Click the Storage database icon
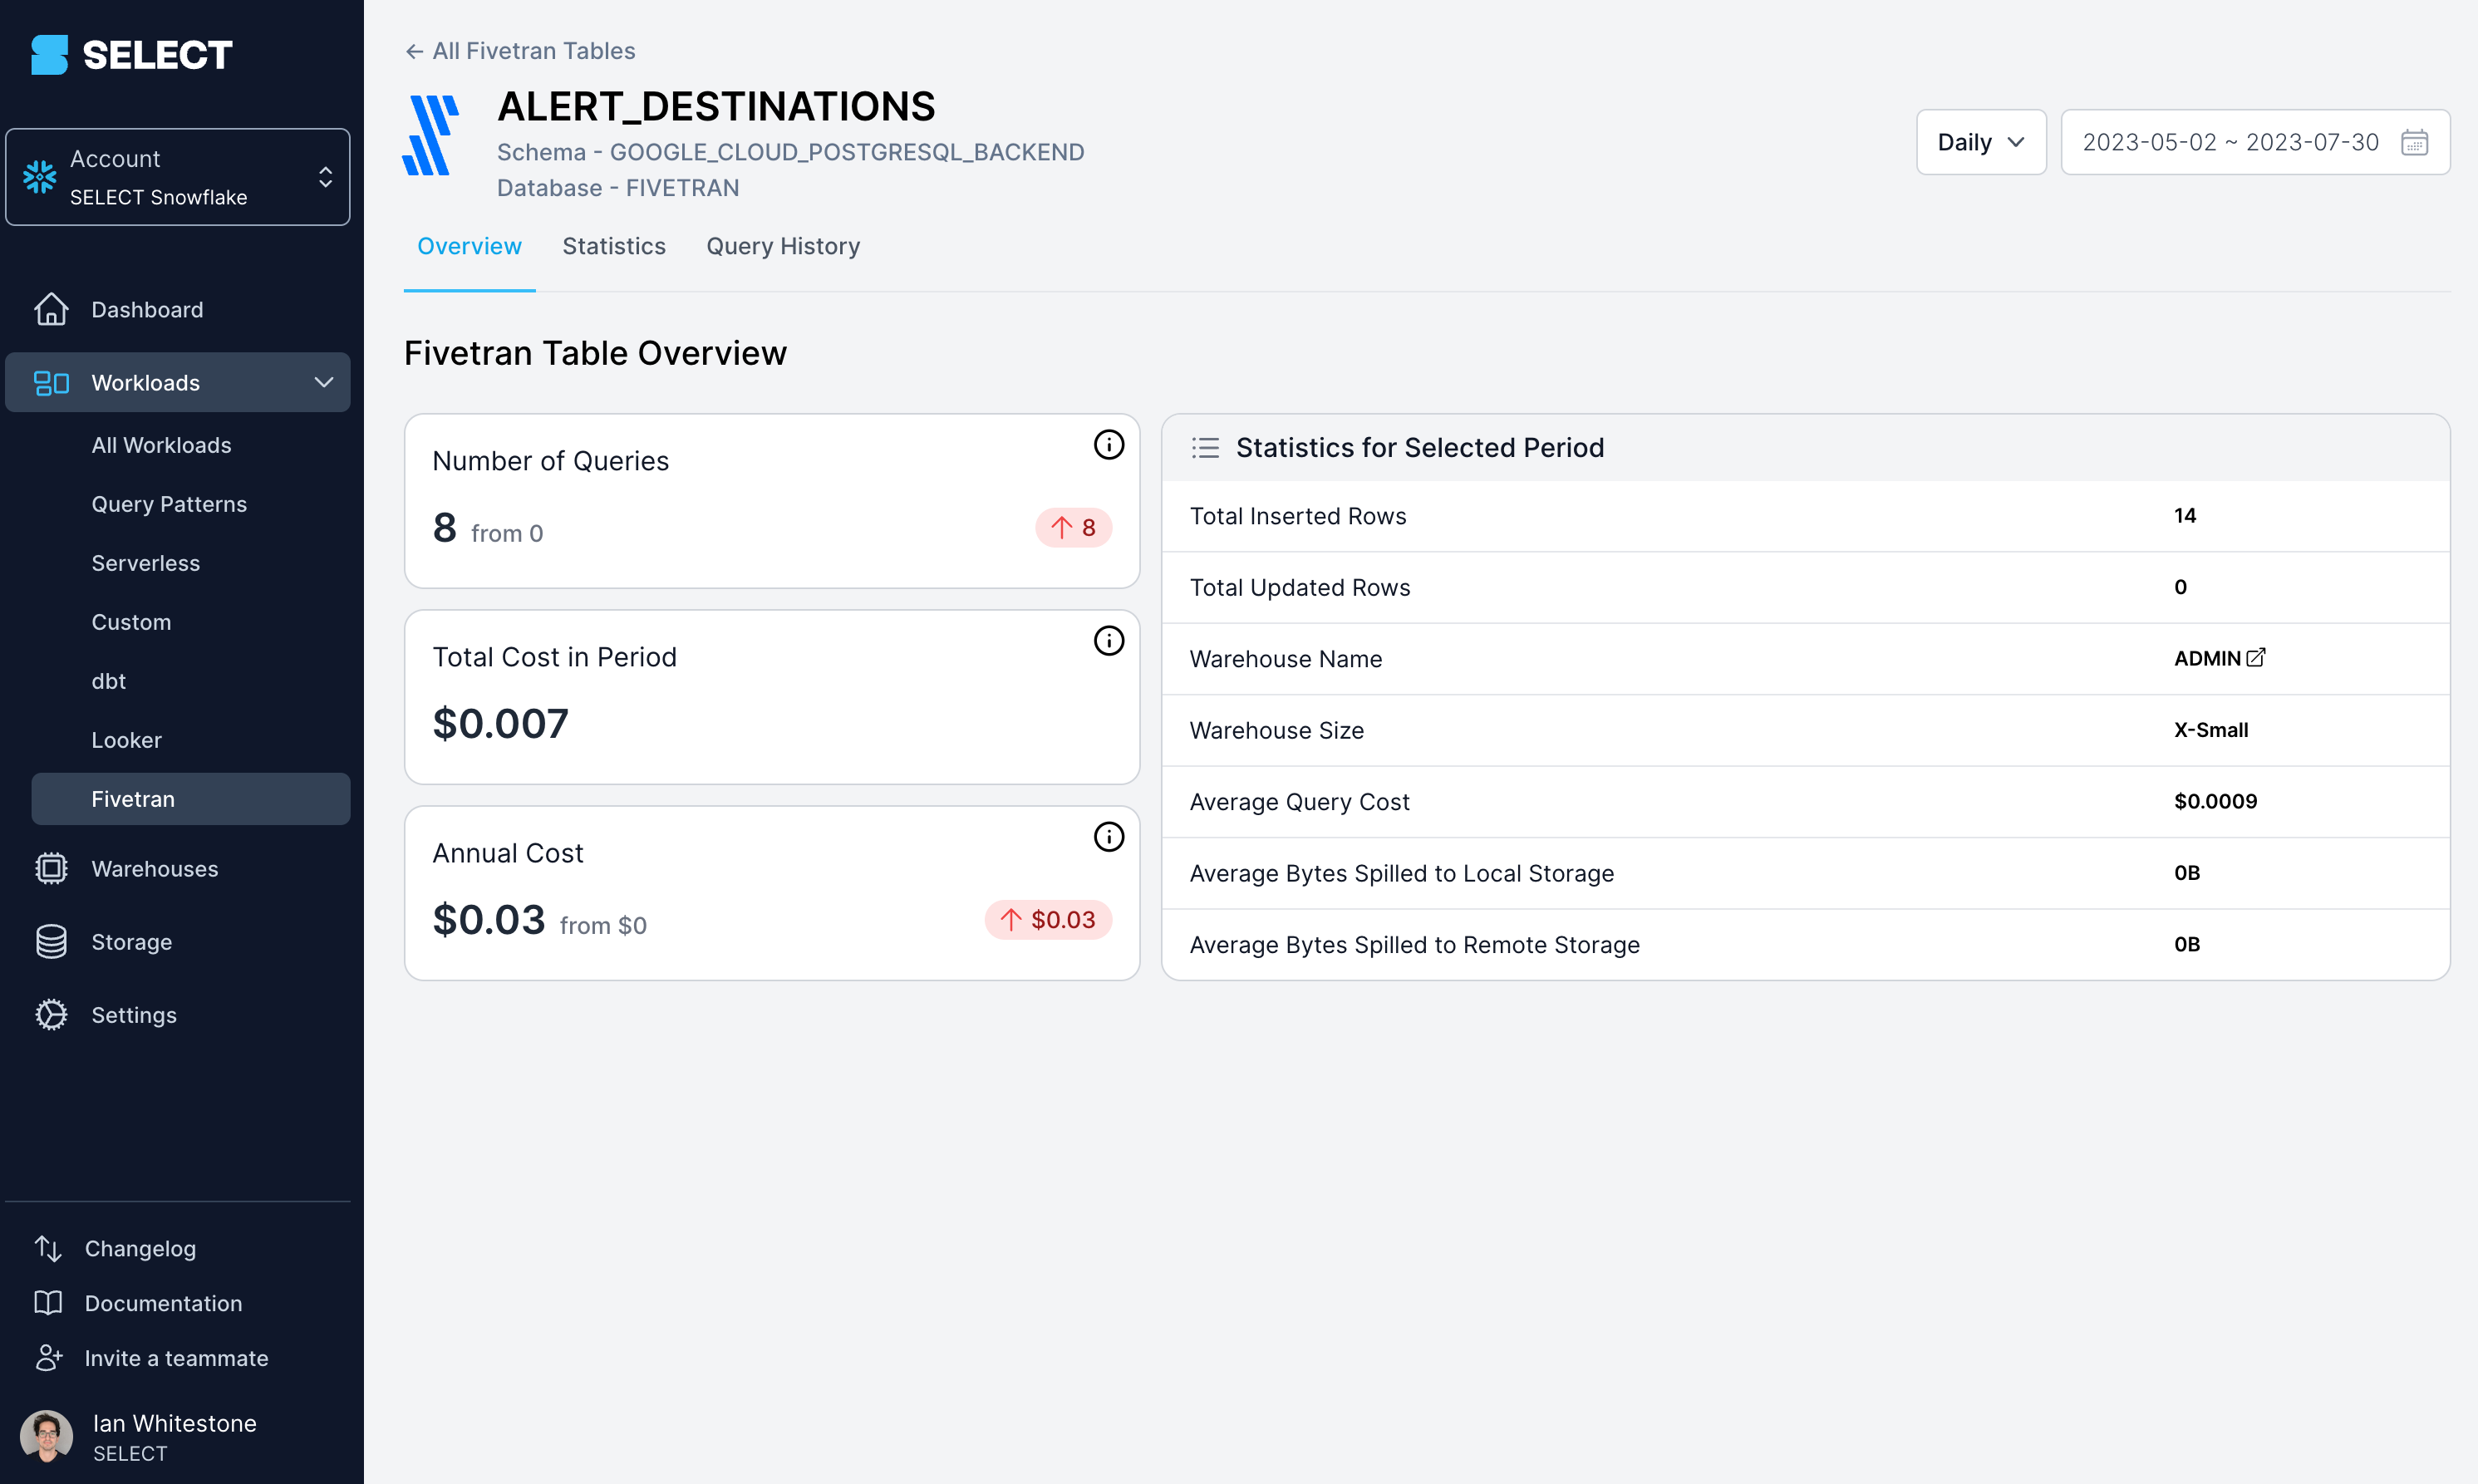The width and height of the screenshot is (2478, 1484). (51, 942)
